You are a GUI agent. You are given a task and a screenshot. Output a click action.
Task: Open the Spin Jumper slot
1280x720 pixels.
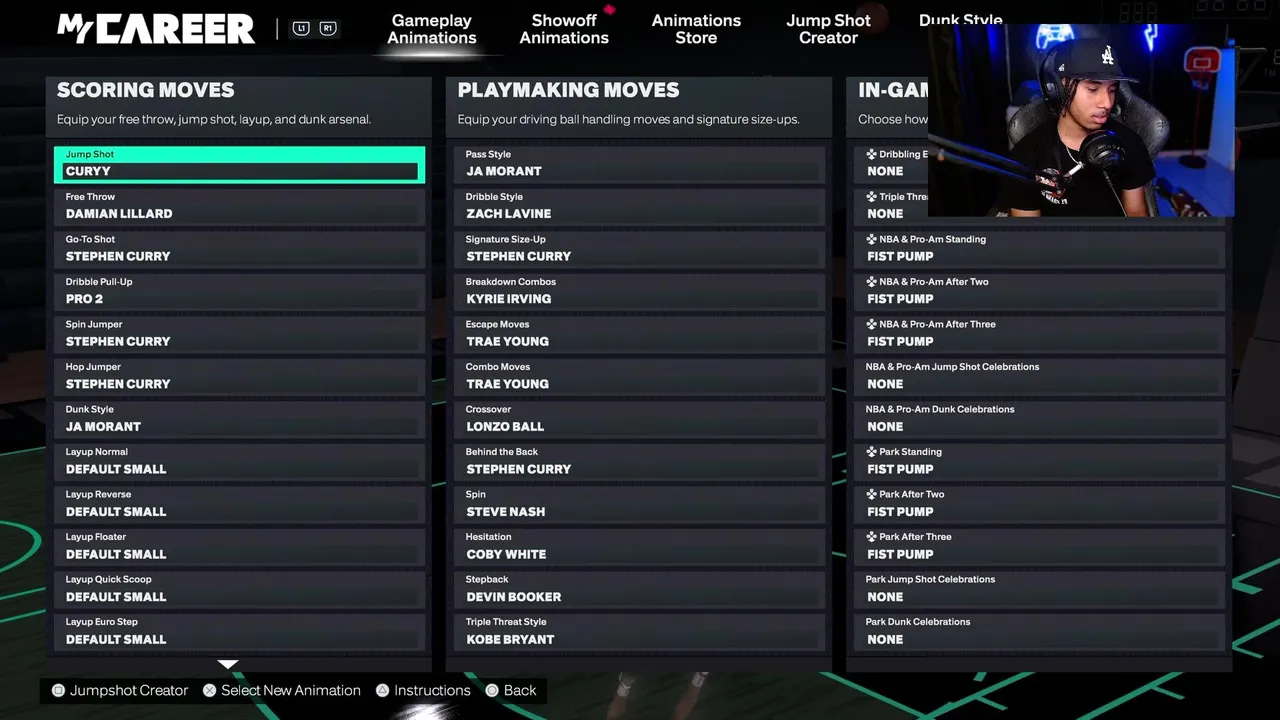[x=239, y=334]
